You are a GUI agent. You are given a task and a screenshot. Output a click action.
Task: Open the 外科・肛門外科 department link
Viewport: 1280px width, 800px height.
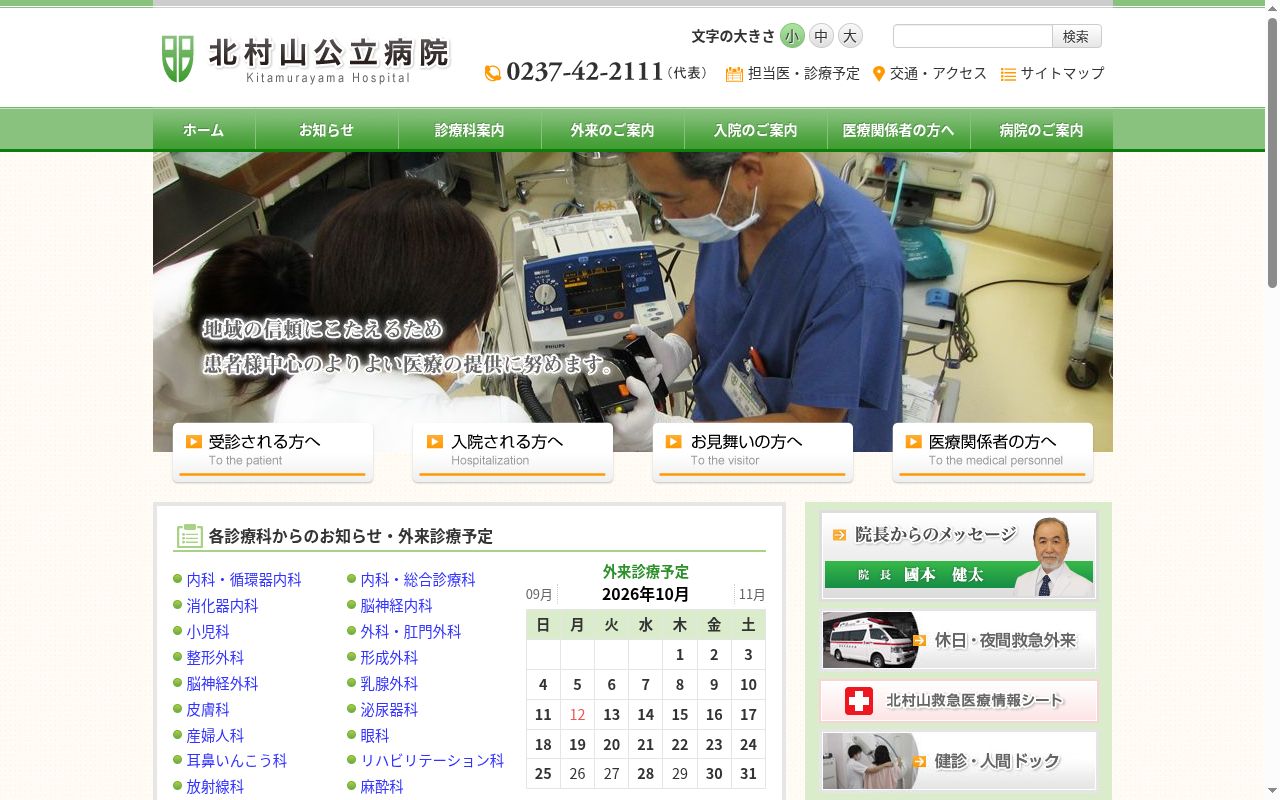tap(411, 632)
